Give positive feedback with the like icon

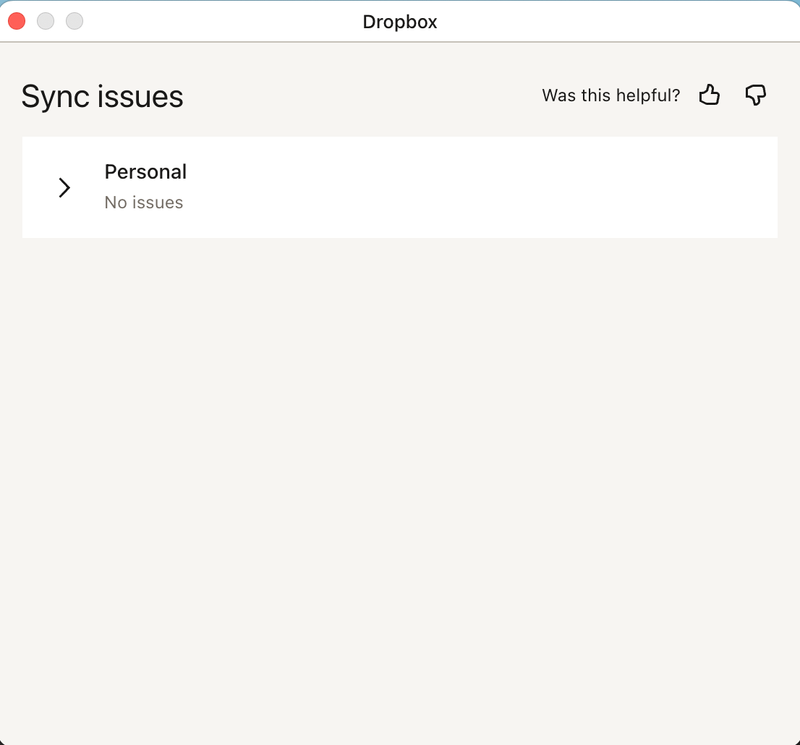(x=709, y=95)
